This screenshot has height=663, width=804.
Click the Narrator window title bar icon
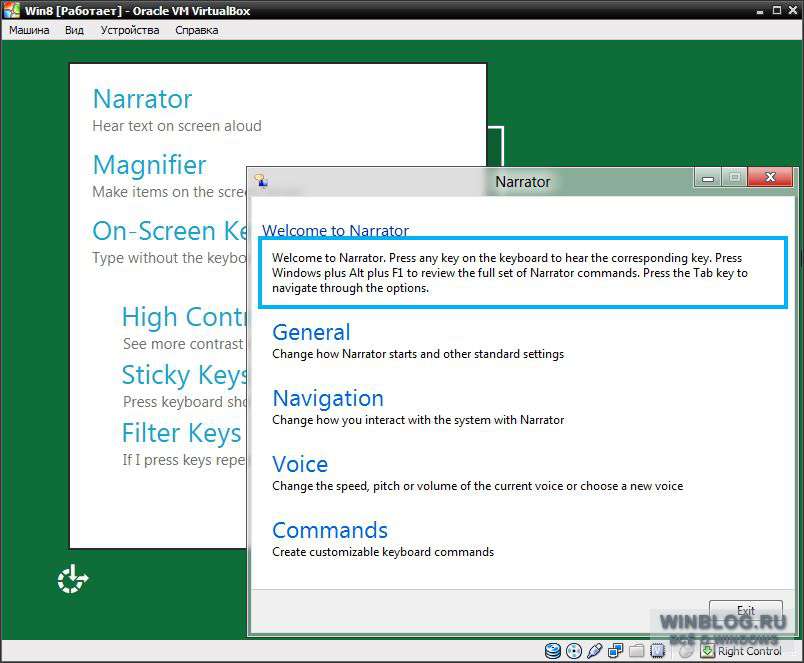pos(261,181)
